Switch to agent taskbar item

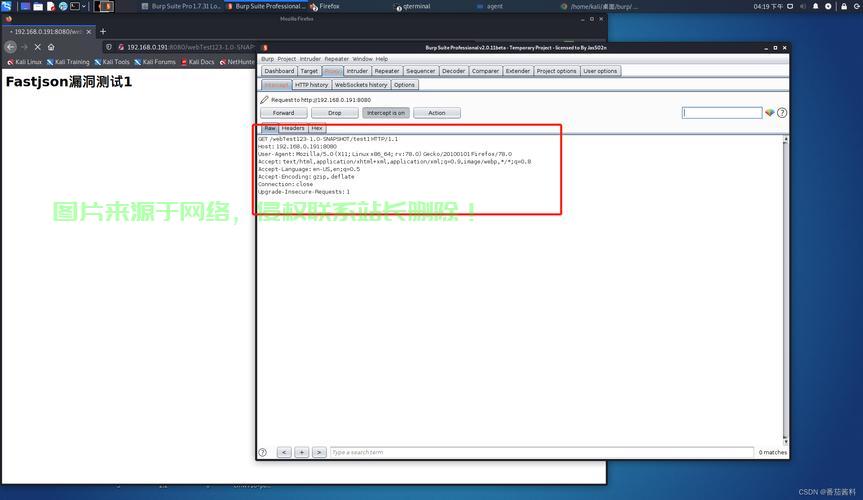click(490, 6)
